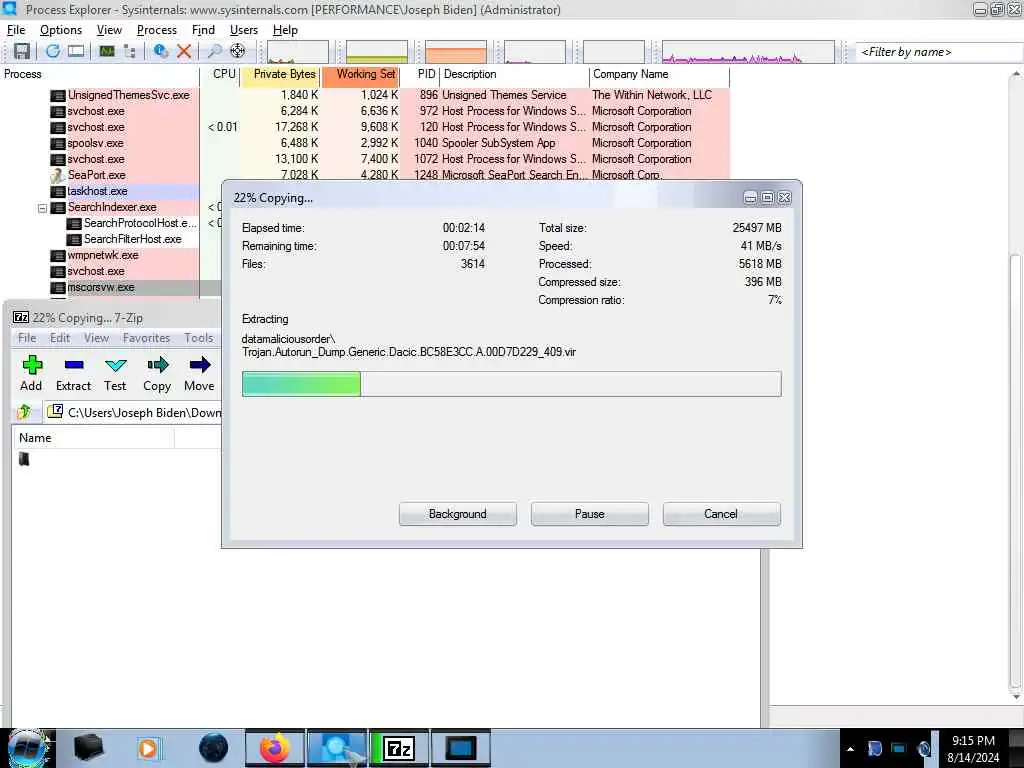Collapse the SearchIndexer.exe tree node
This screenshot has height=768, width=1024.
42,208
